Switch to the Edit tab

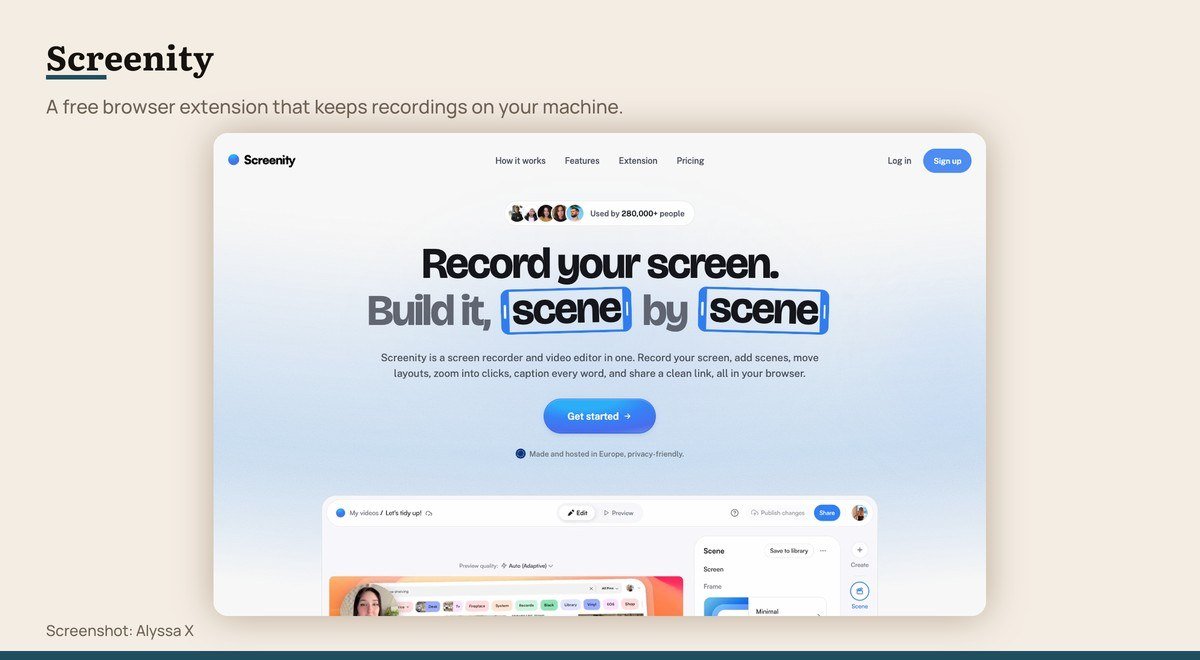point(577,513)
